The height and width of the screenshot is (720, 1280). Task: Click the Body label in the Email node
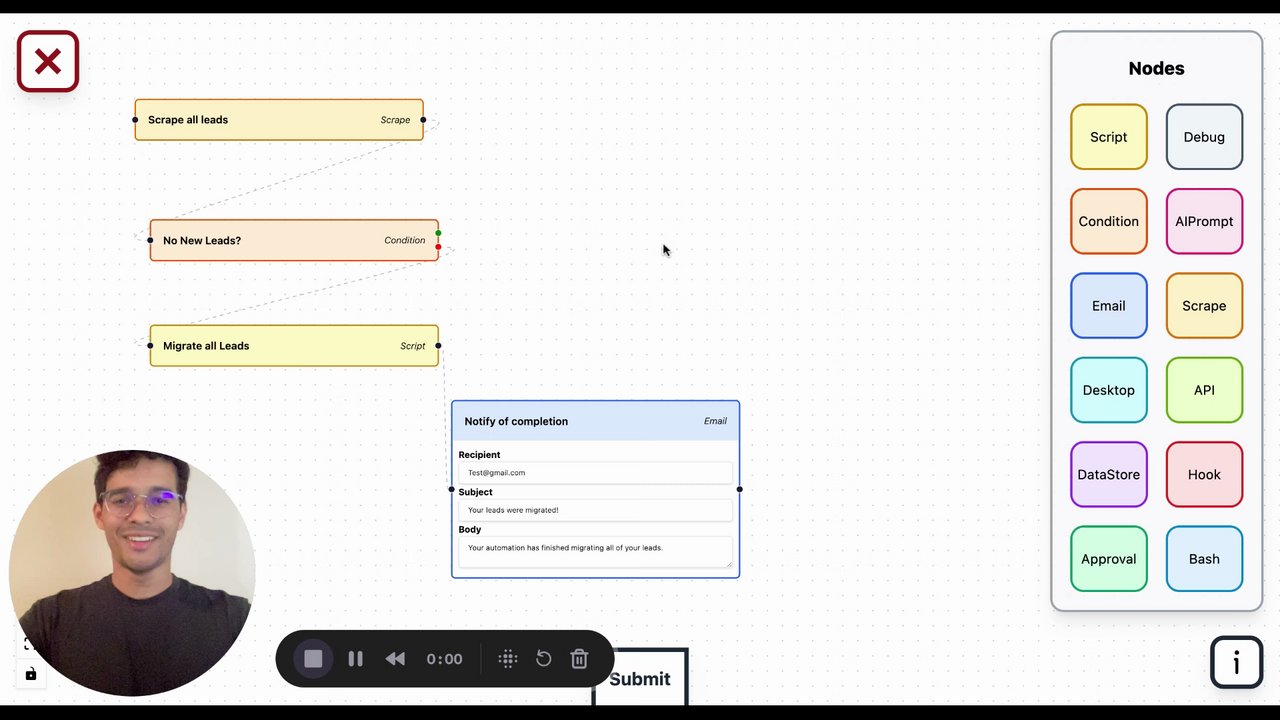tap(470, 529)
